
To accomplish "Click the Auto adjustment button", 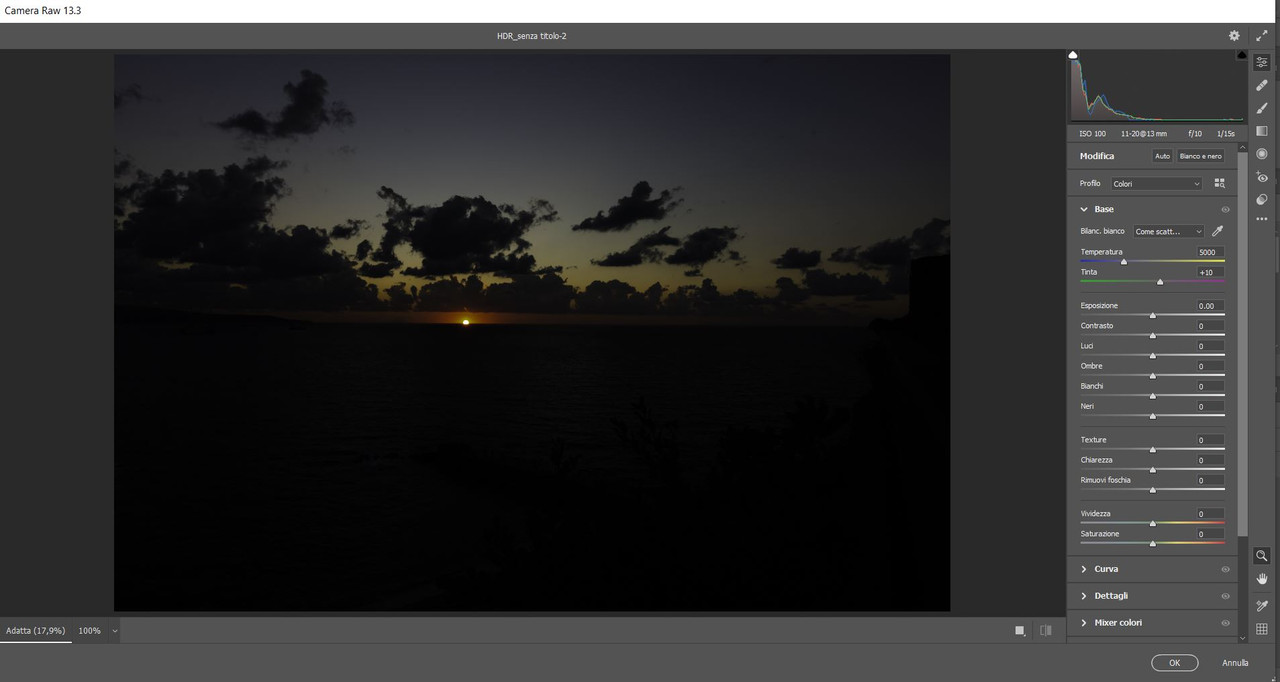I will pyautogui.click(x=1162, y=156).
